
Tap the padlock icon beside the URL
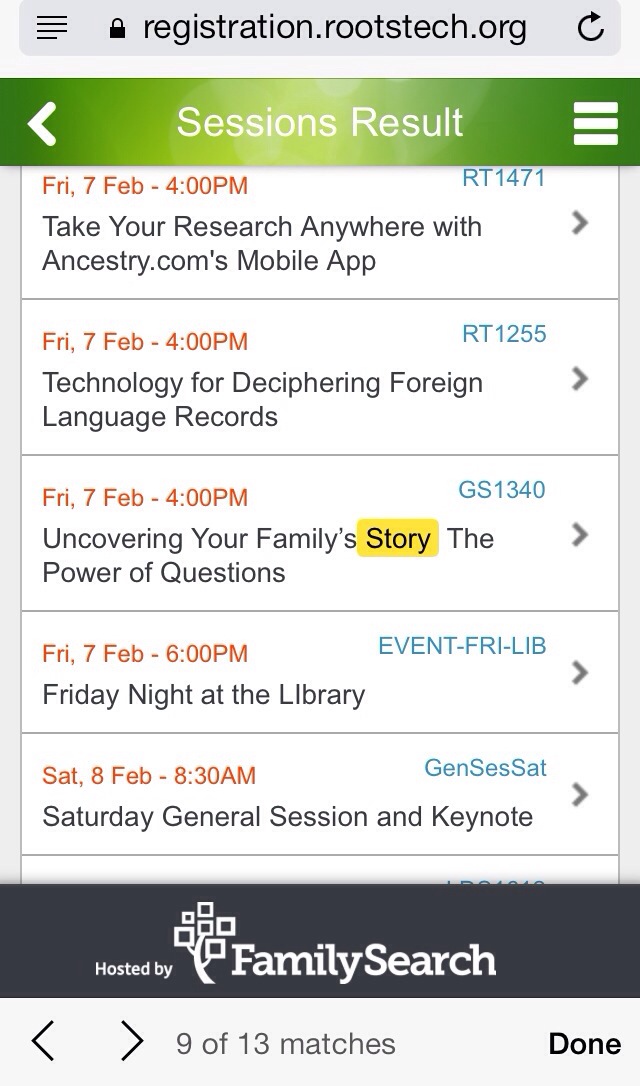tap(118, 28)
